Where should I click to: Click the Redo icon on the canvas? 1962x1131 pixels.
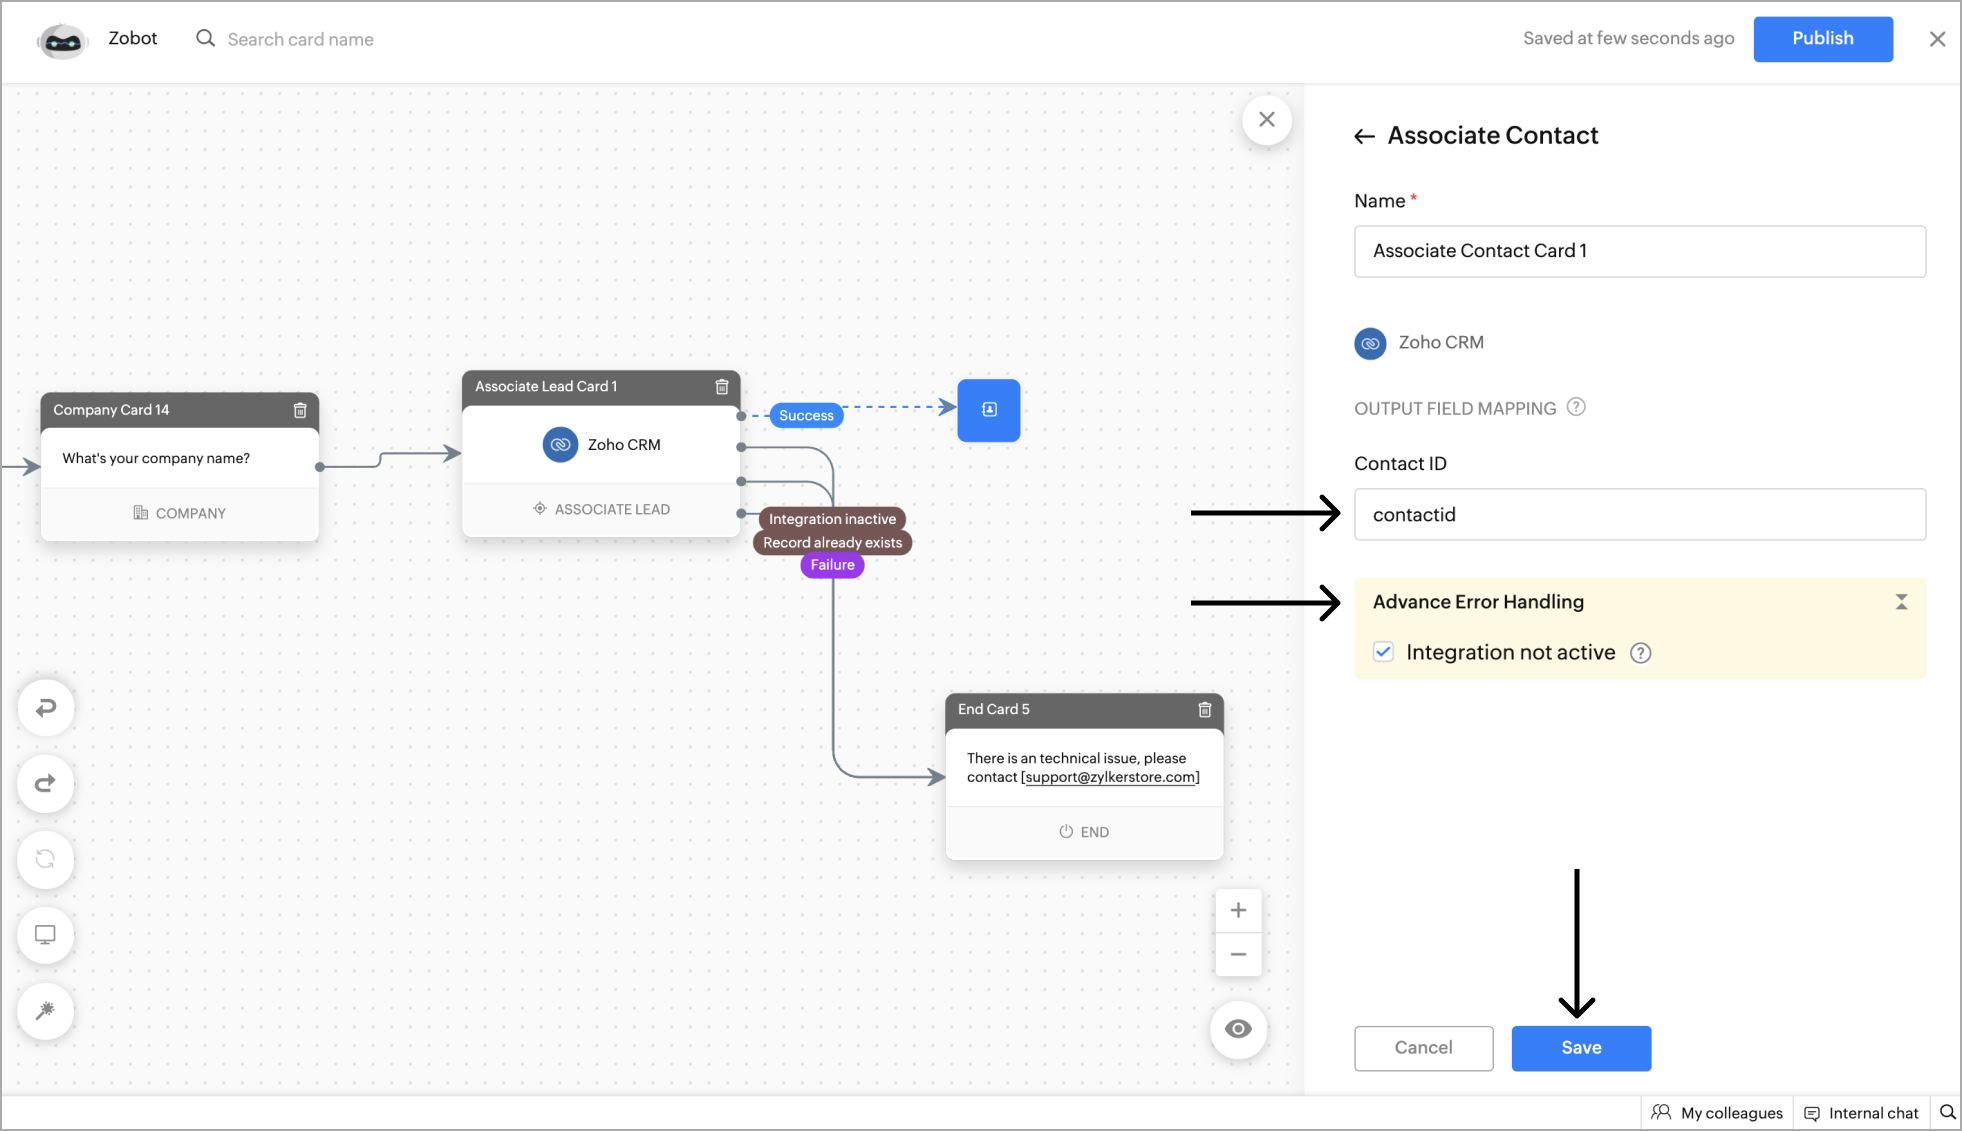(45, 784)
